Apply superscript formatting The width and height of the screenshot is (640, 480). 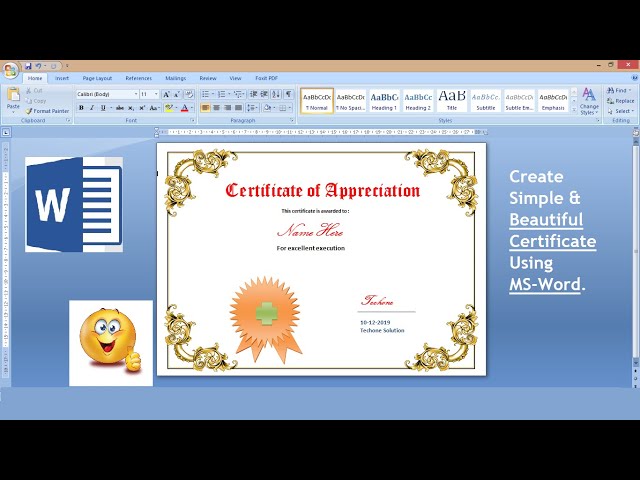pos(142,108)
